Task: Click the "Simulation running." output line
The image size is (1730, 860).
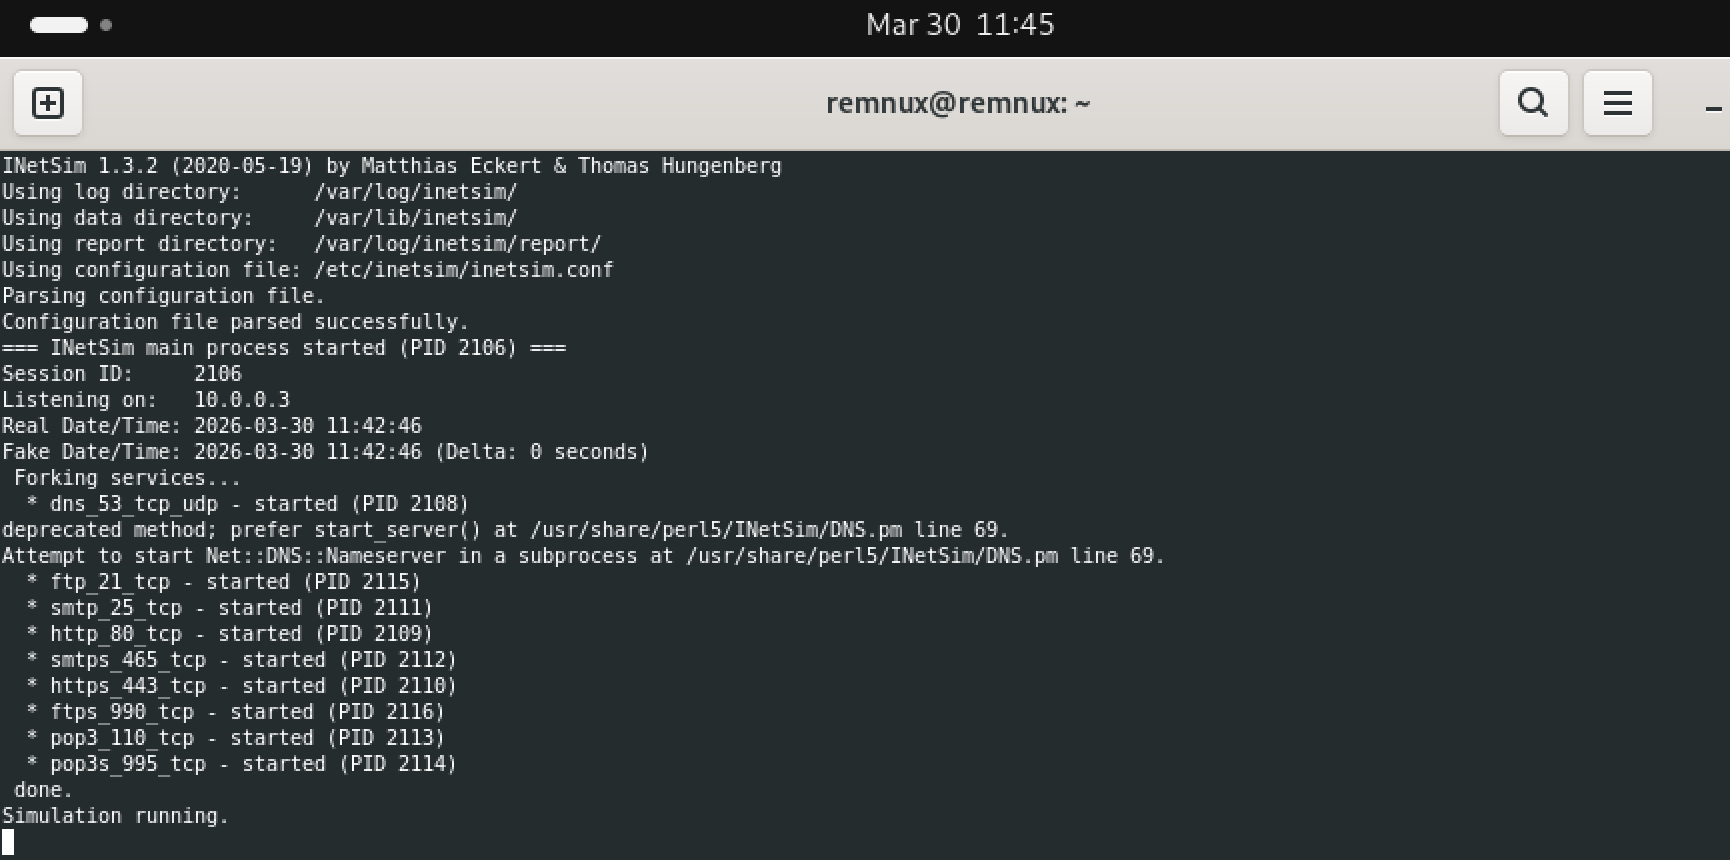Action: [115, 816]
